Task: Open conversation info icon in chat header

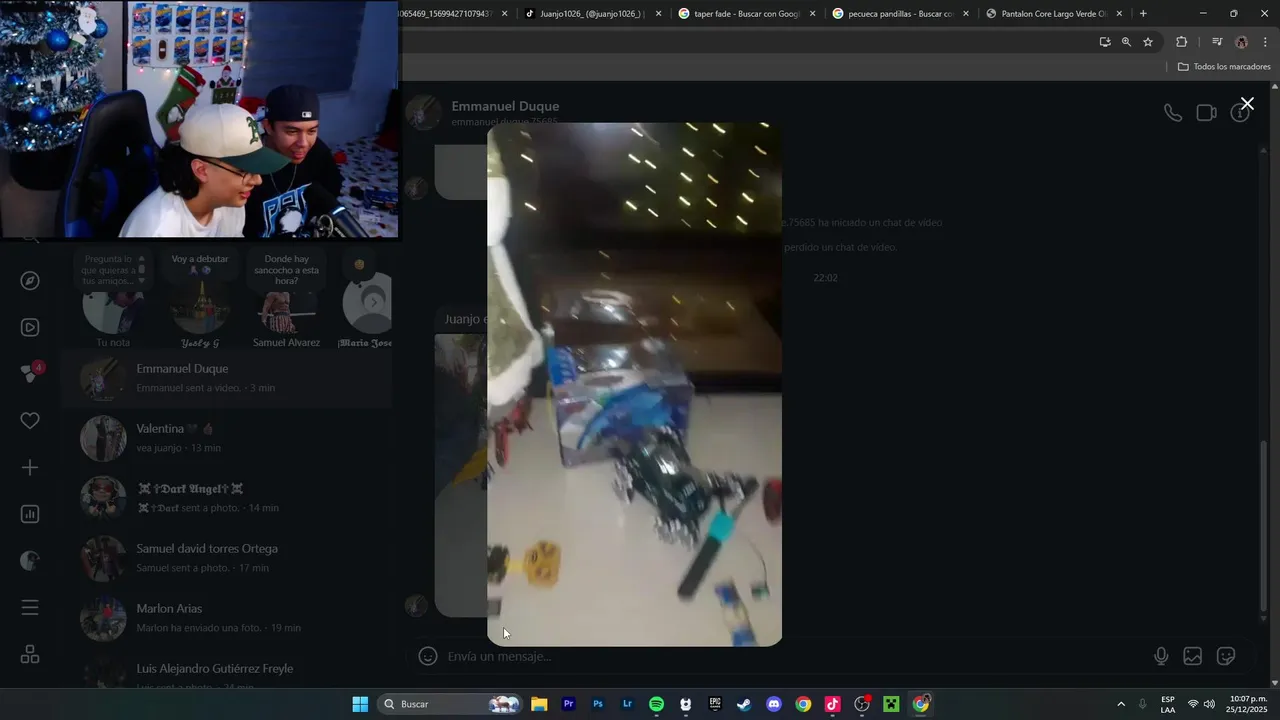Action: 1240,113
